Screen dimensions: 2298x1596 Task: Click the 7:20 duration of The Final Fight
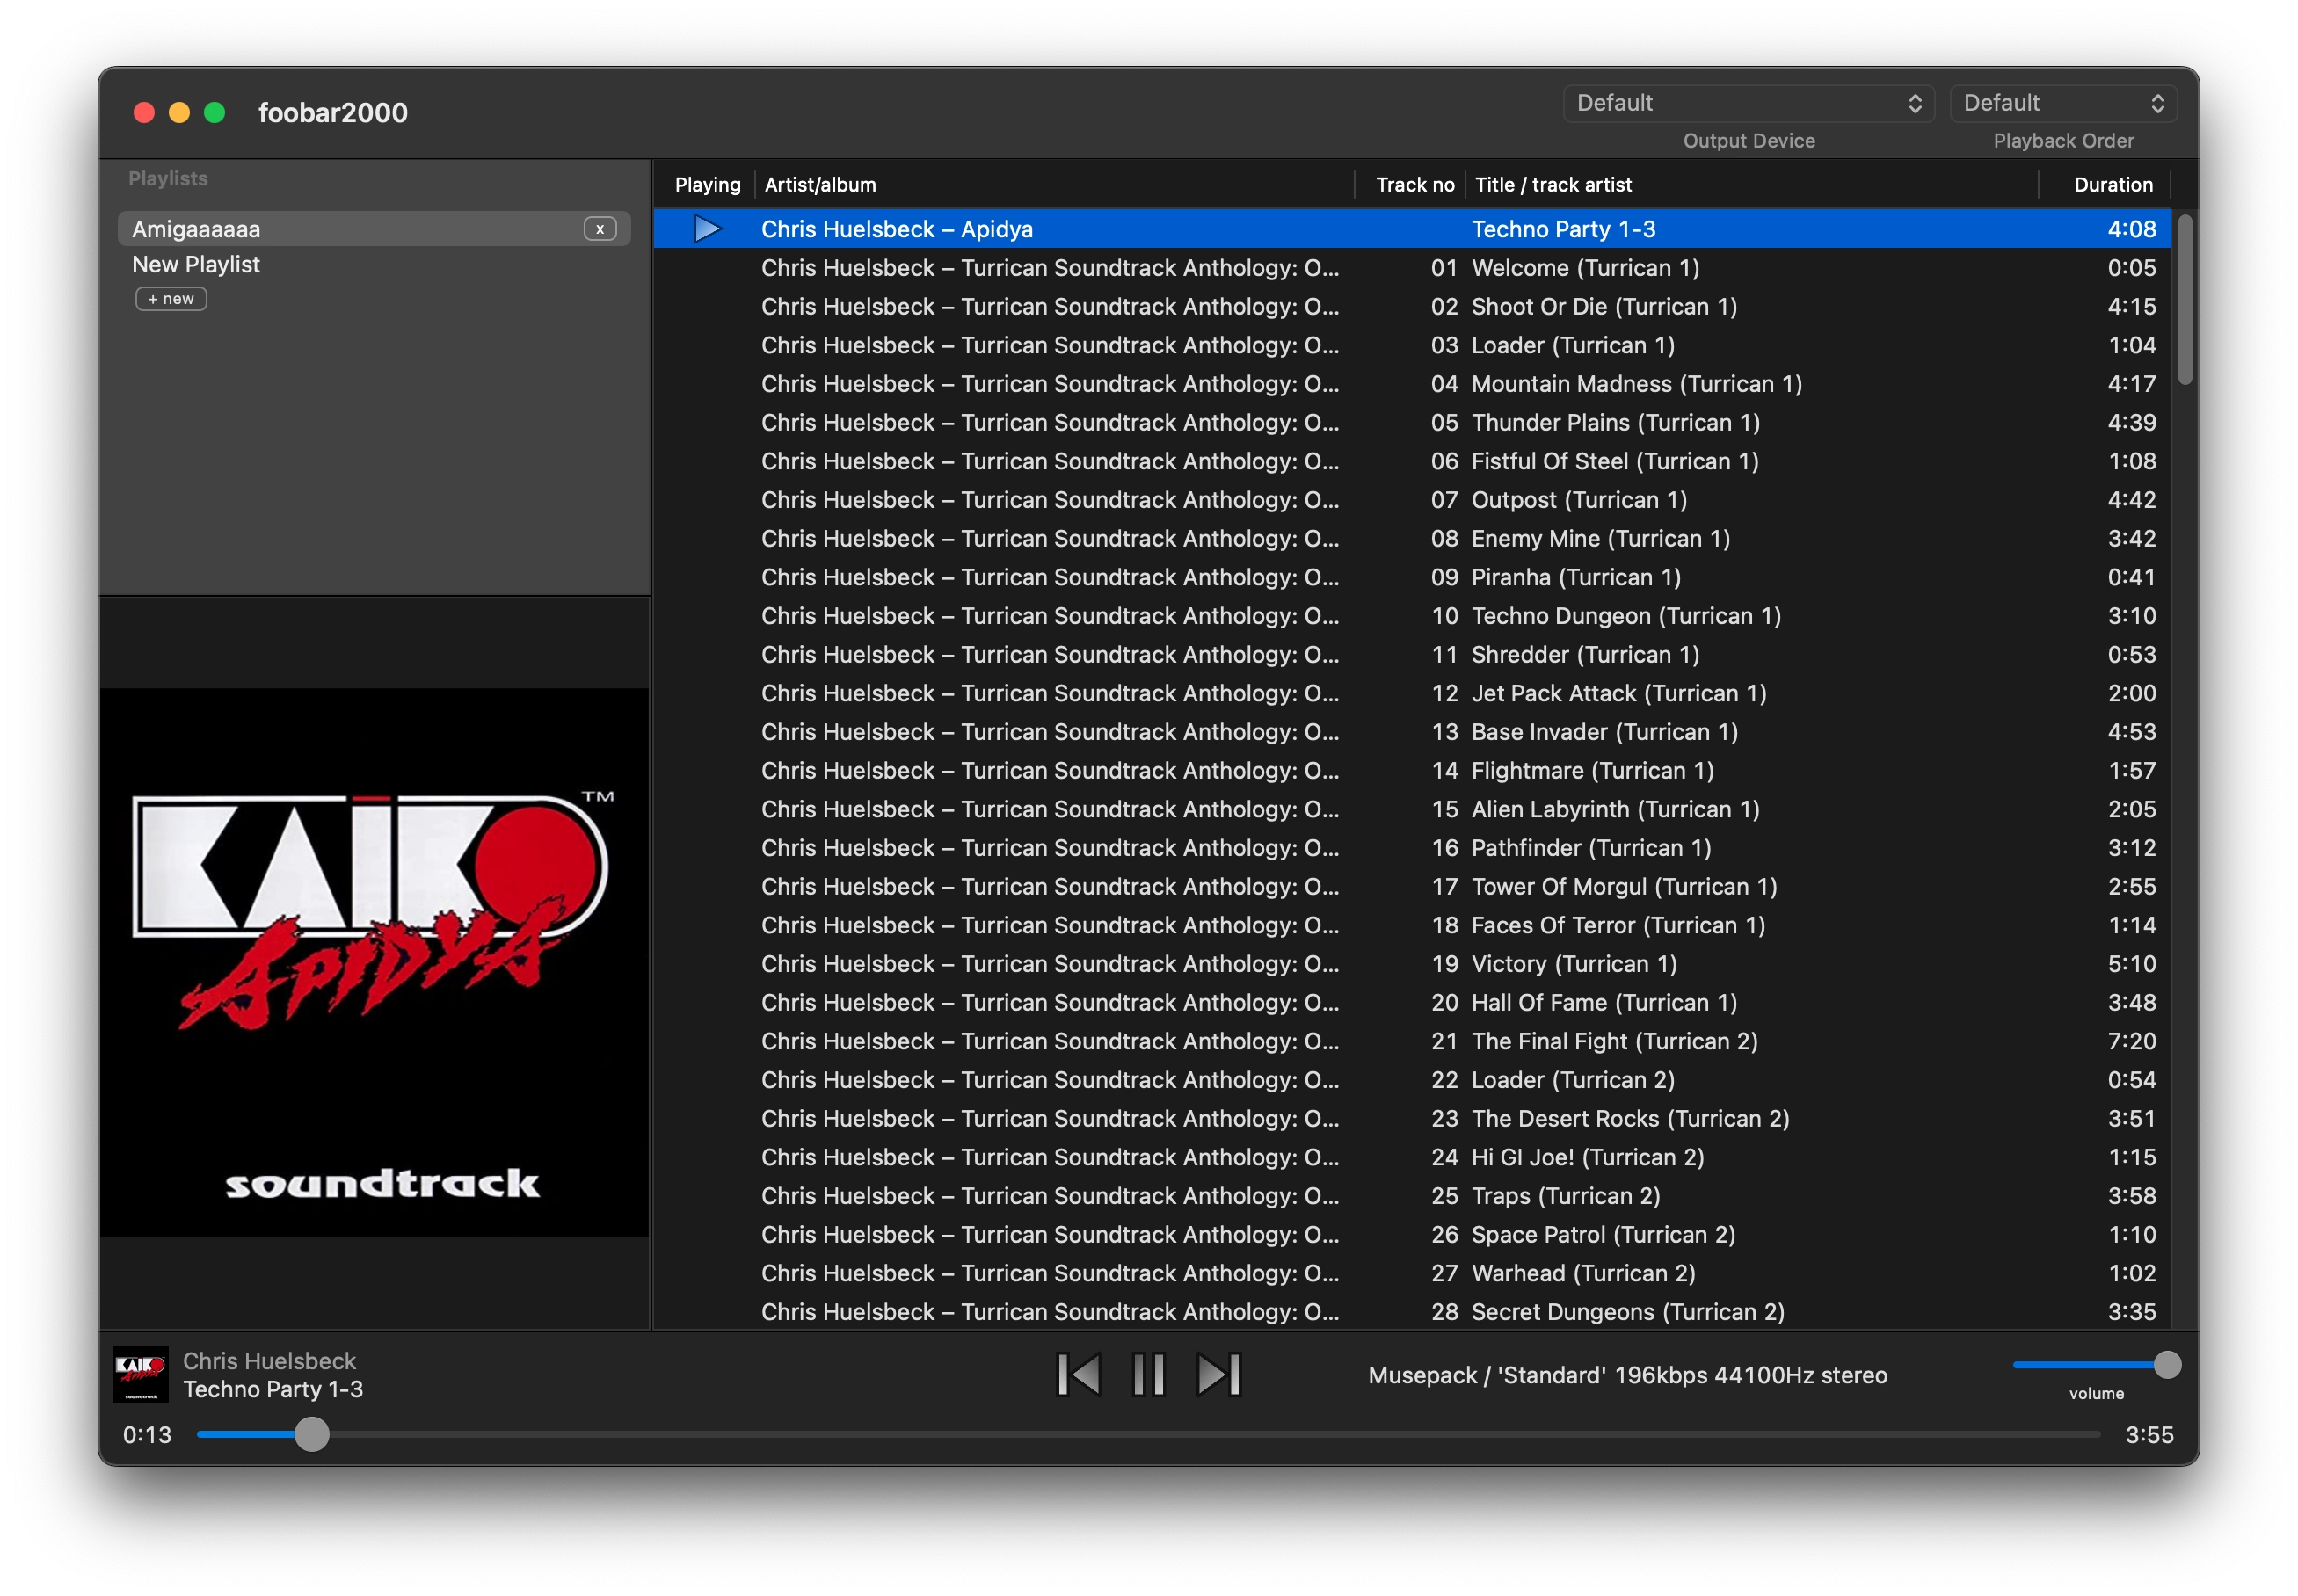pyautogui.click(x=2131, y=1041)
